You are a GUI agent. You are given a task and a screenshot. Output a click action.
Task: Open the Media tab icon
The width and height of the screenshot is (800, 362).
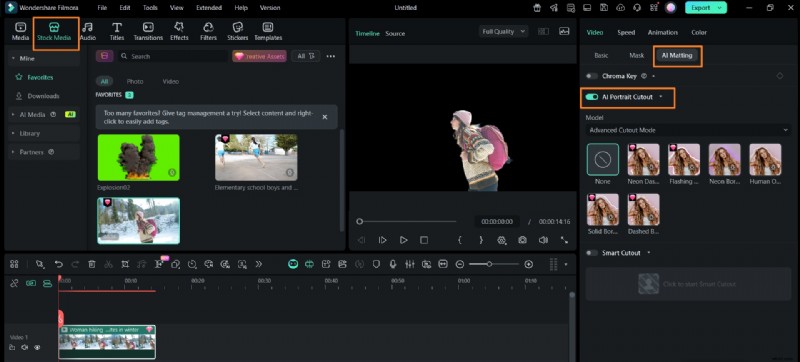[x=20, y=28]
